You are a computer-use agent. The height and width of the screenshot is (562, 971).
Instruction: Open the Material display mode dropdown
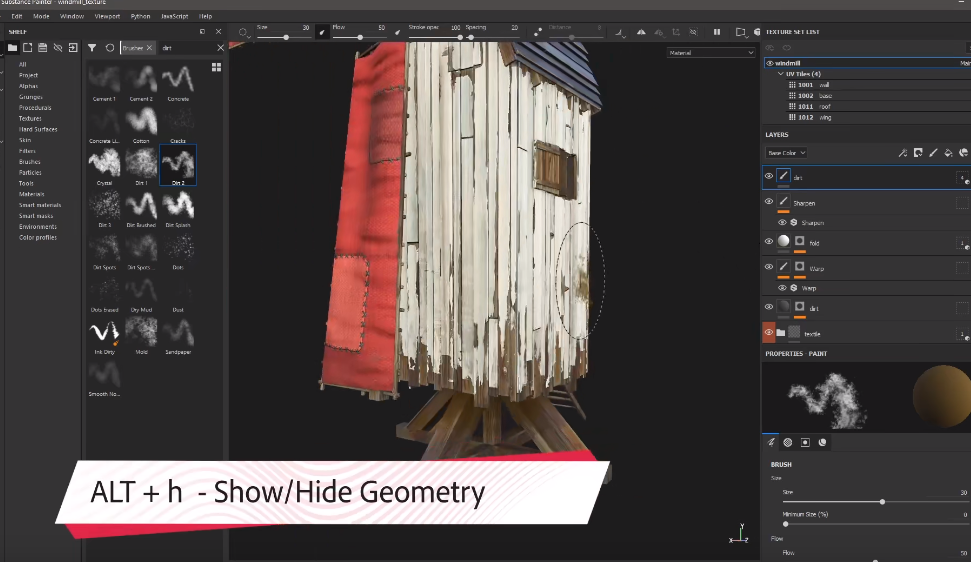[711, 53]
